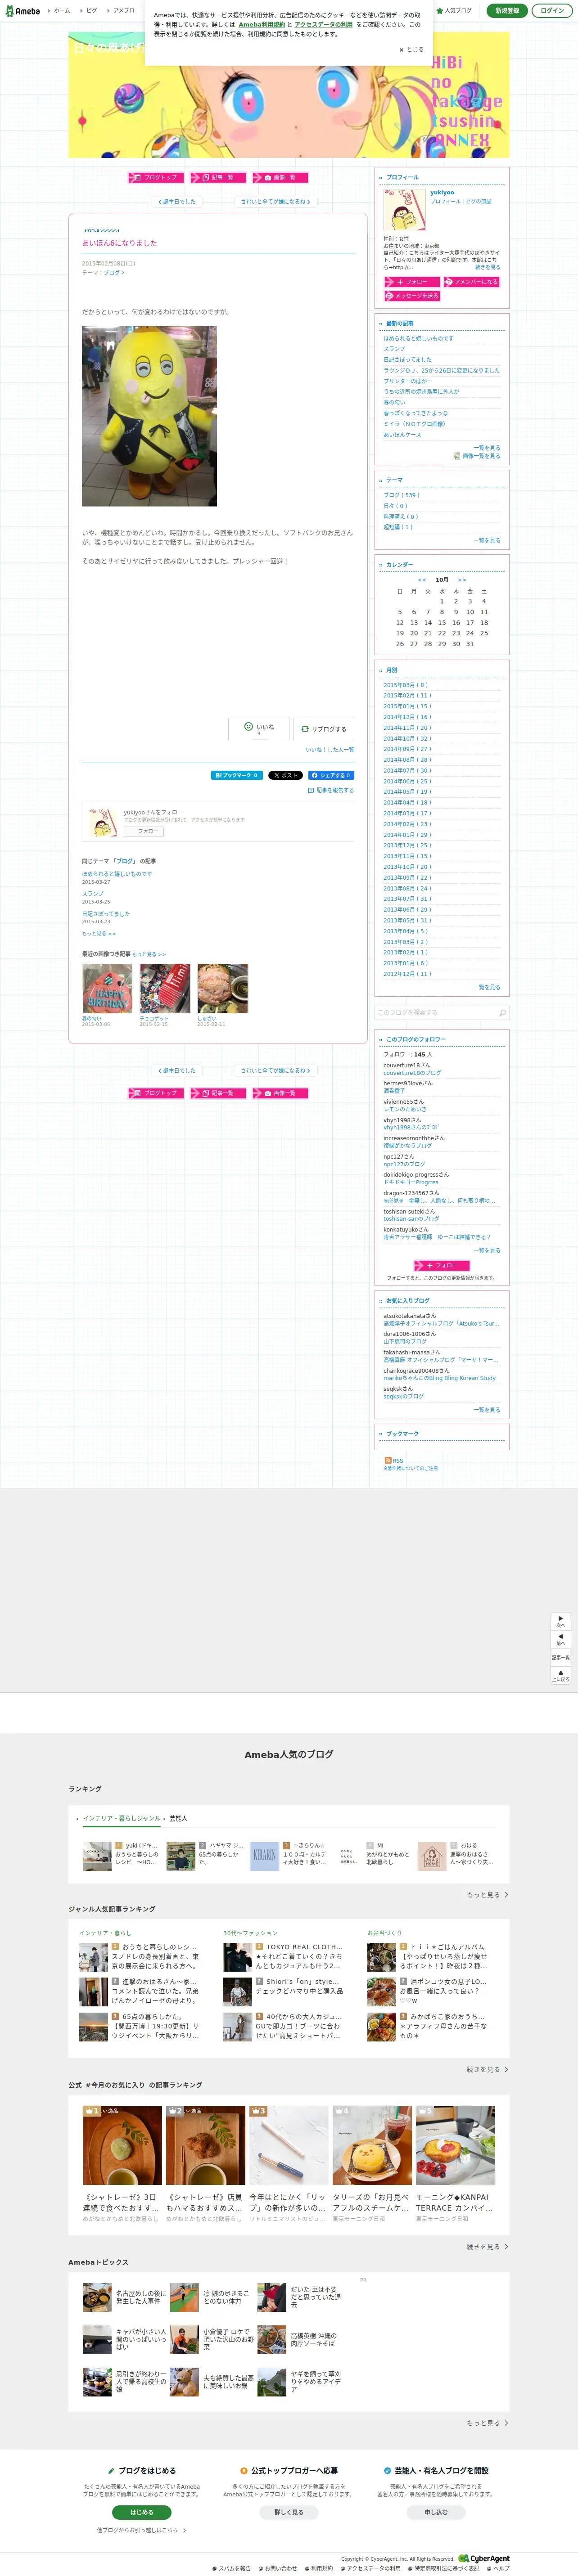The image size is (578, 2576).
Task: Open 画像一覧を見る under the latest articles
Action: 477,456
